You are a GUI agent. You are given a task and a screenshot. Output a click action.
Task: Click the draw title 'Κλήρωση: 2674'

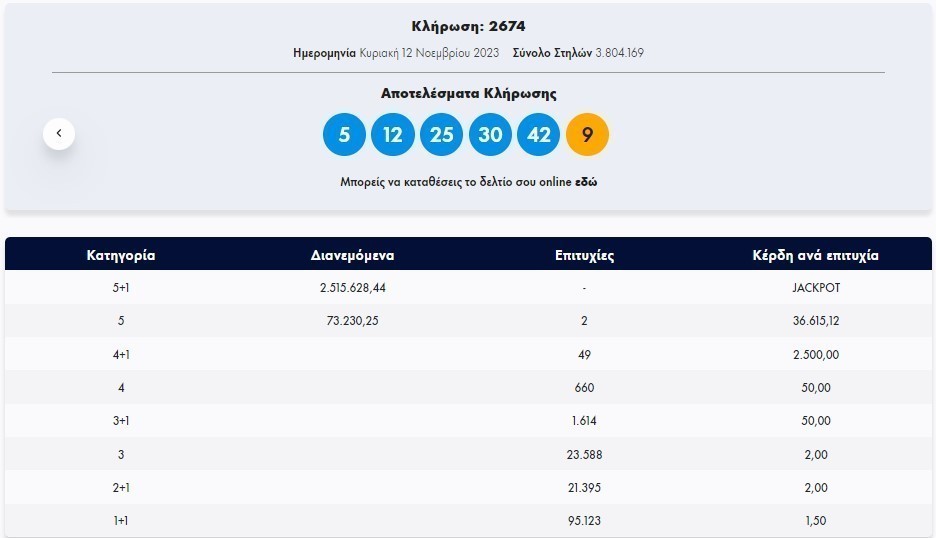pos(468,26)
